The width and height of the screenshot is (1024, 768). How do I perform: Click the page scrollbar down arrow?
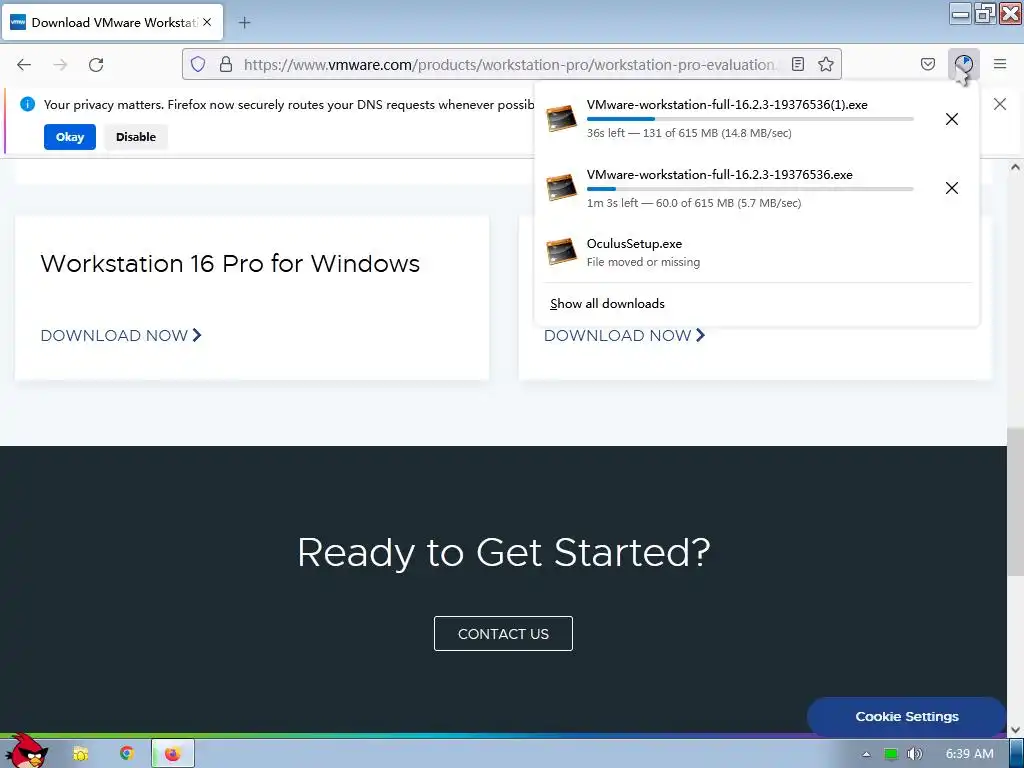click(1015, 730)
